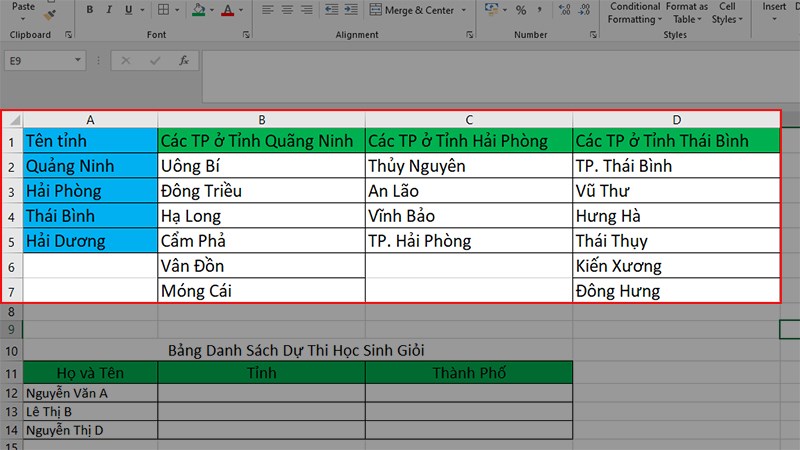
Task: Open the Fill Color dropdown arrow
Action: 212,10
